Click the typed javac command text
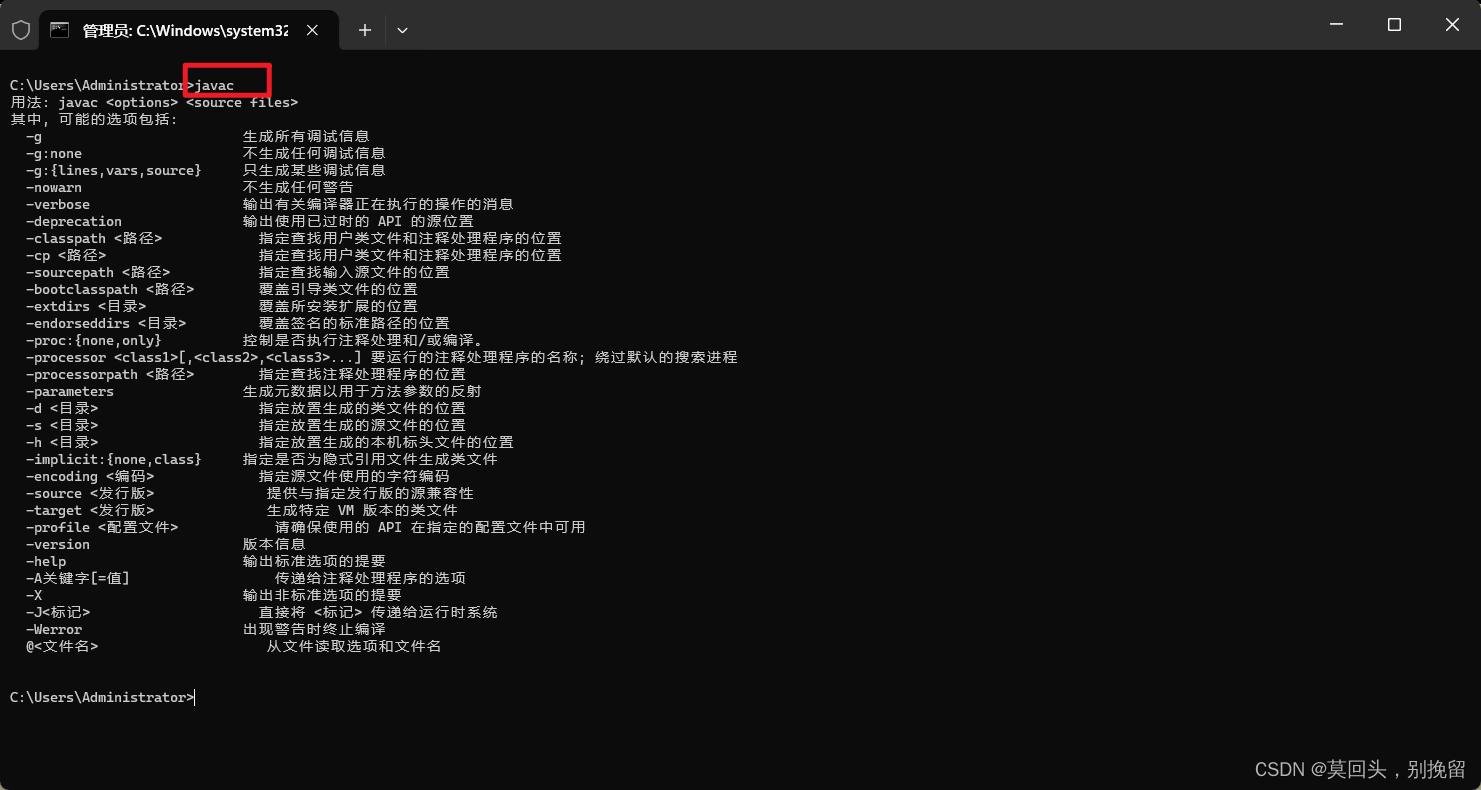 (x=214, y=86)
